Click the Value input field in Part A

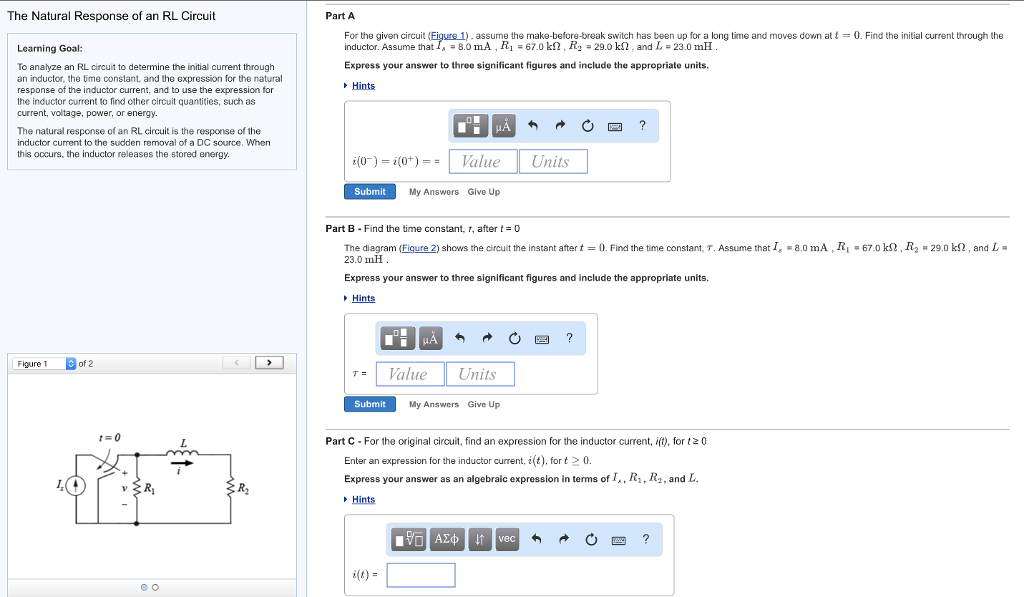click(484, 161)
